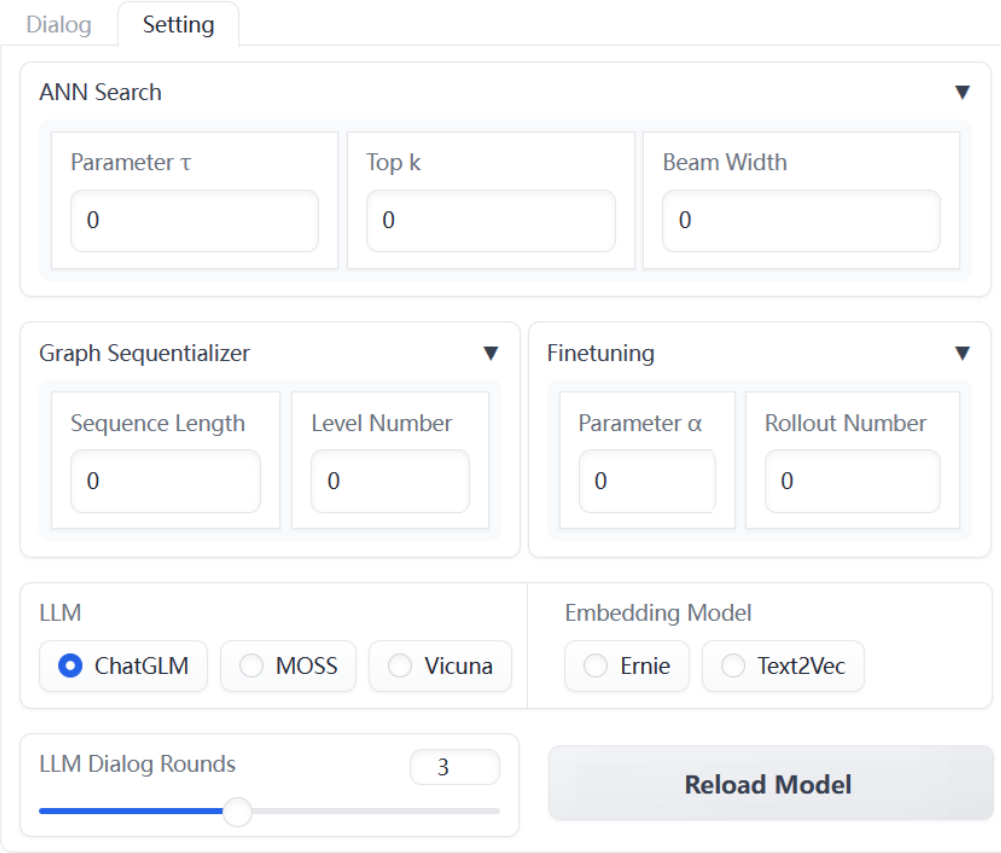Image resolution: width=1001 pixels, height=853 pixels.
Task: Collapse the Graph Sequentializer section arrow
Action: pyautogui.click(x=490, y=353)
